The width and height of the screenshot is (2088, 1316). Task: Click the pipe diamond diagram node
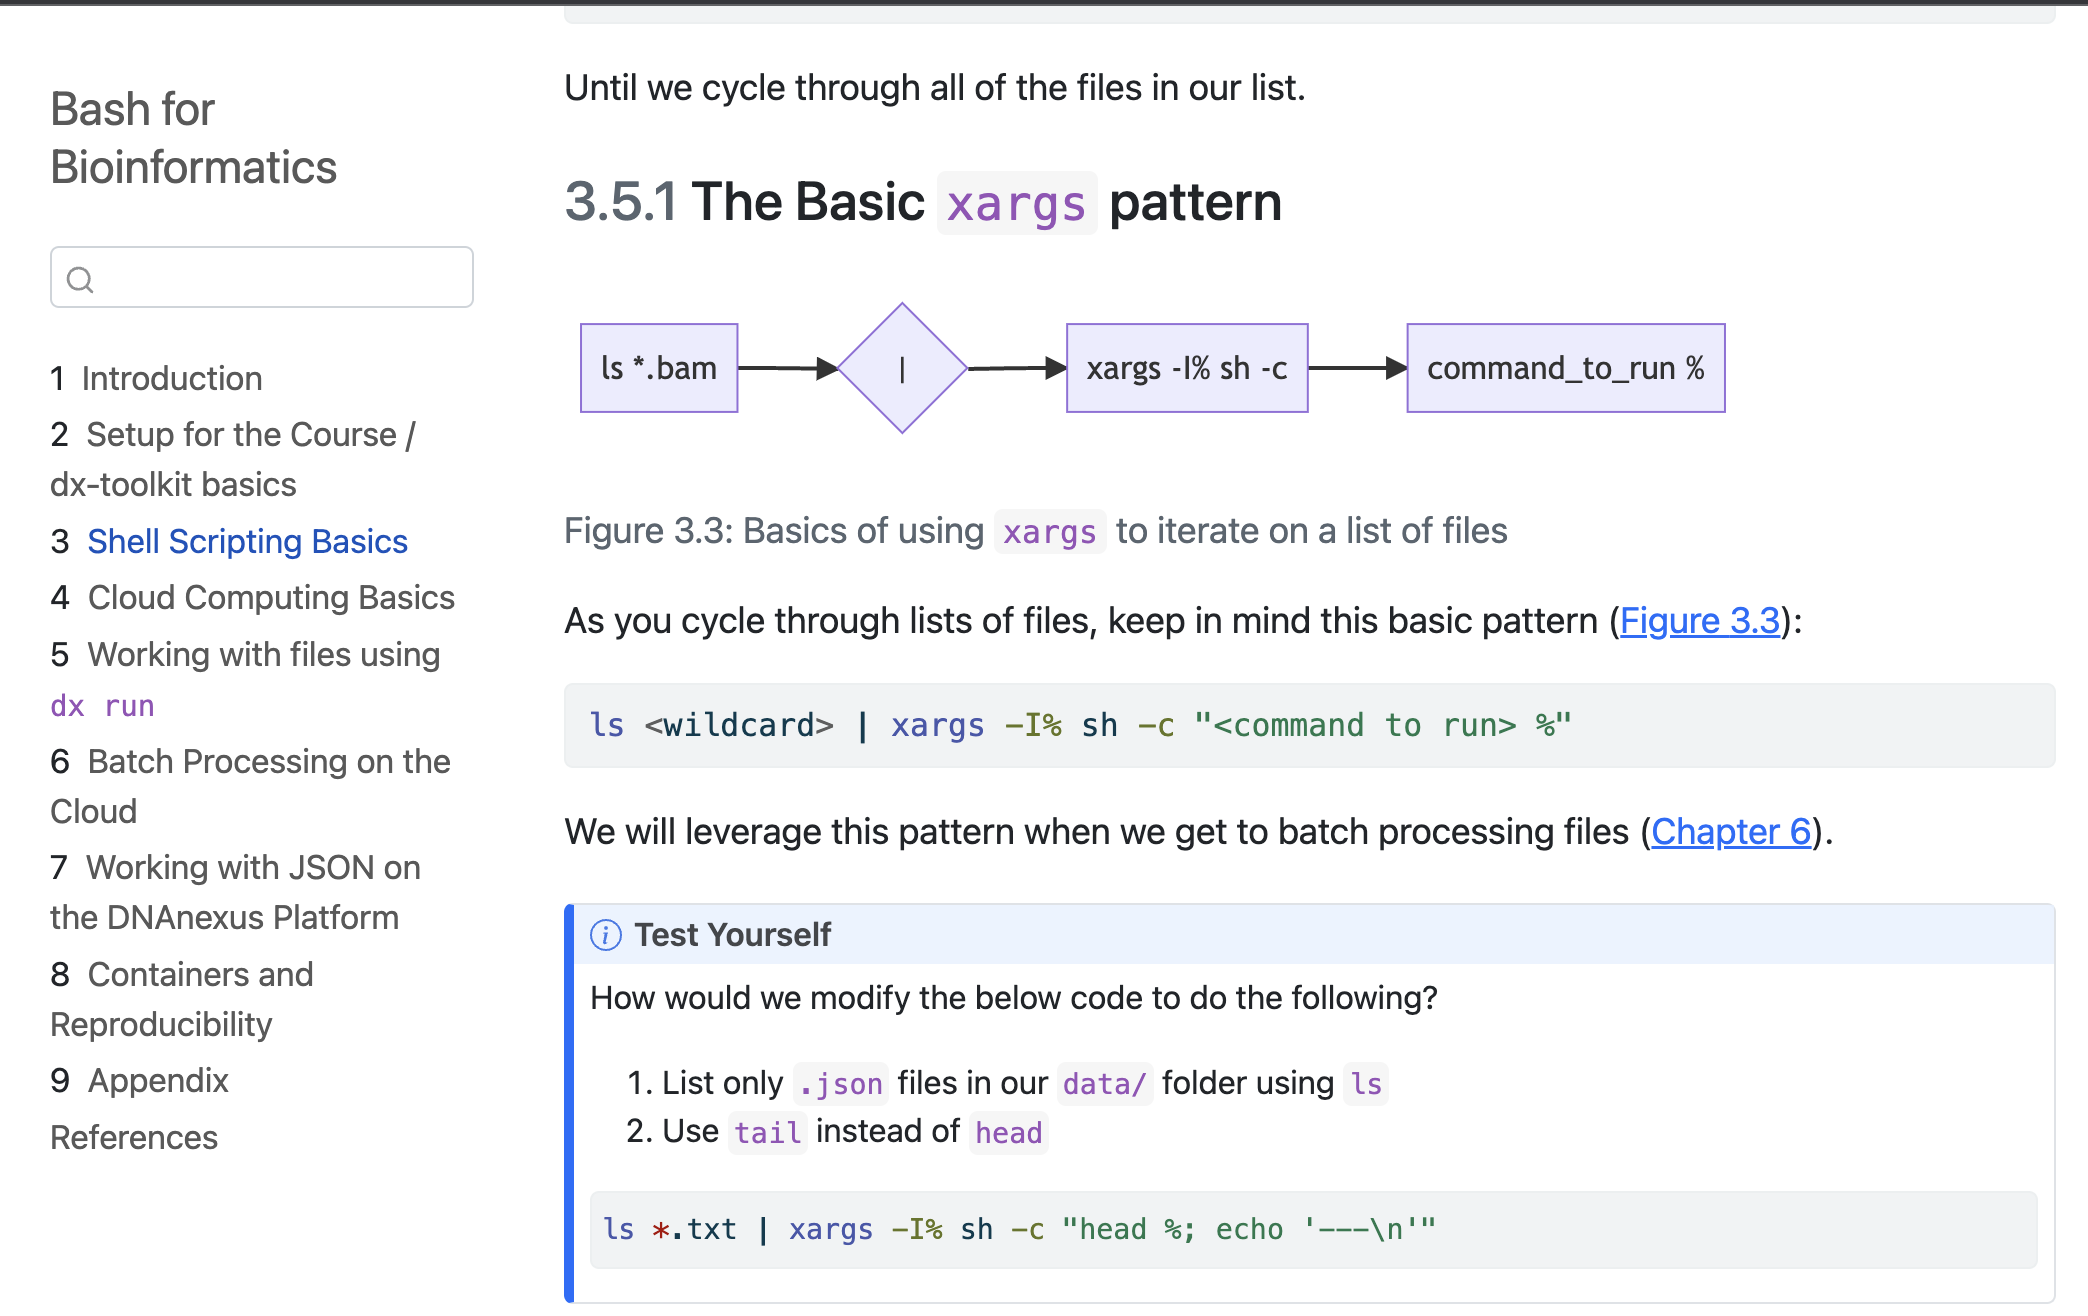pos(902,368)
